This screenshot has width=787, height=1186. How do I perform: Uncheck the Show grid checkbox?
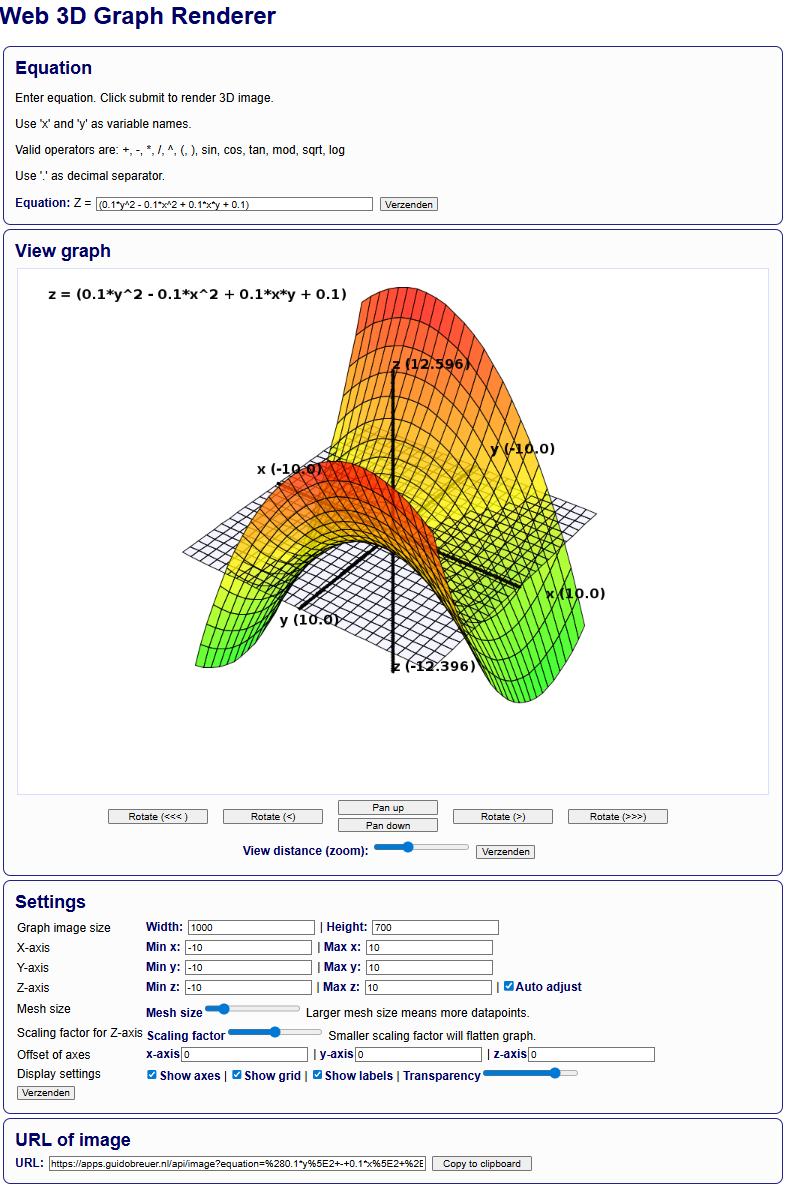tap(237, 1075)
